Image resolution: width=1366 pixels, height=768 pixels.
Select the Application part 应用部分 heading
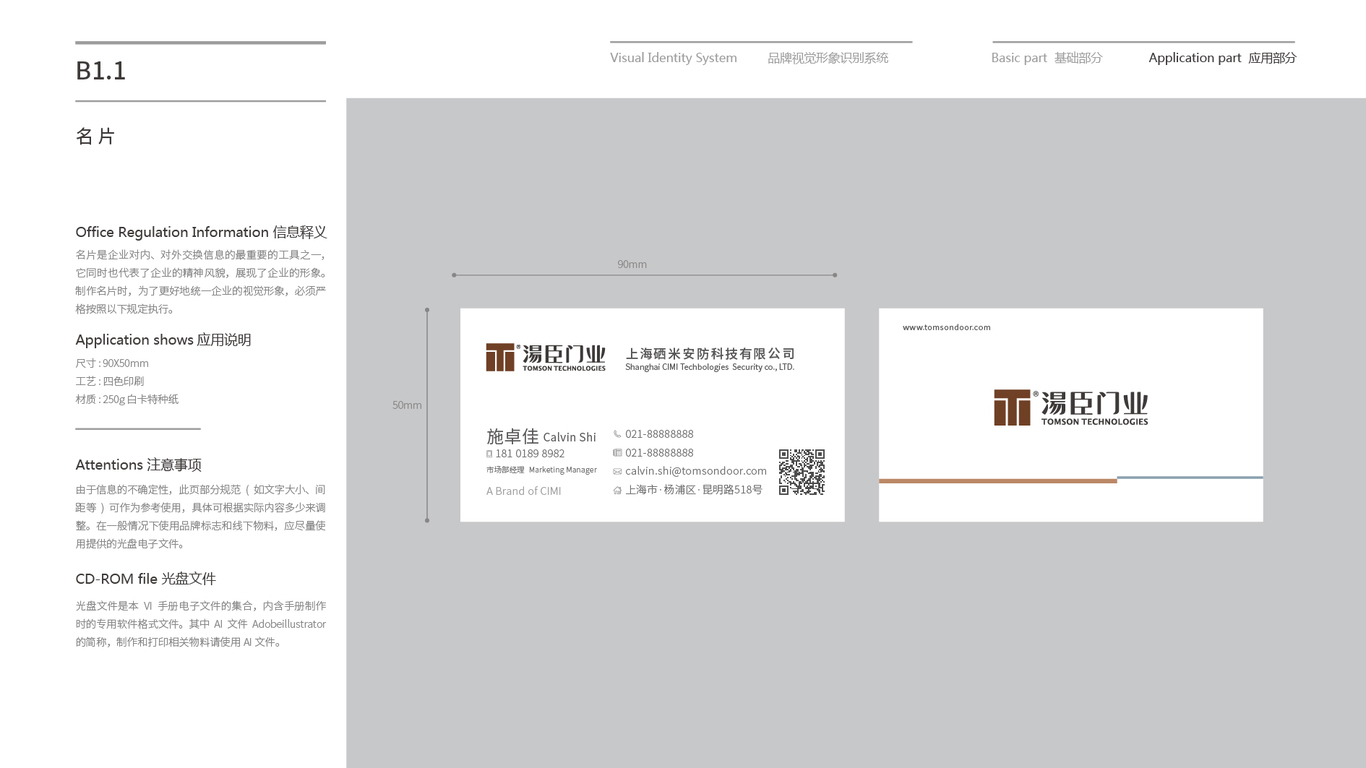click(x=1222, y=58)
